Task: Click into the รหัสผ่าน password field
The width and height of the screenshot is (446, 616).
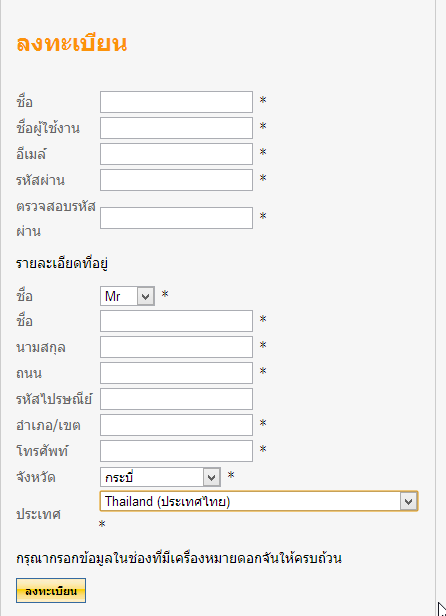Action: point(176,180)
